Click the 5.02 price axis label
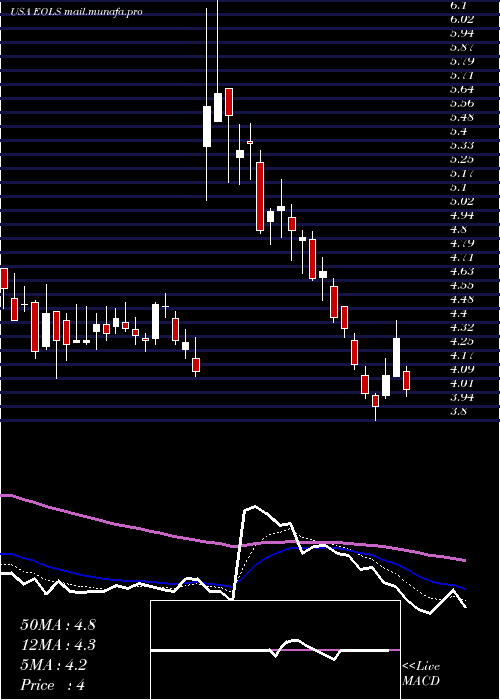The width and height of the screenshot is (500, 700). click(462, 201)
